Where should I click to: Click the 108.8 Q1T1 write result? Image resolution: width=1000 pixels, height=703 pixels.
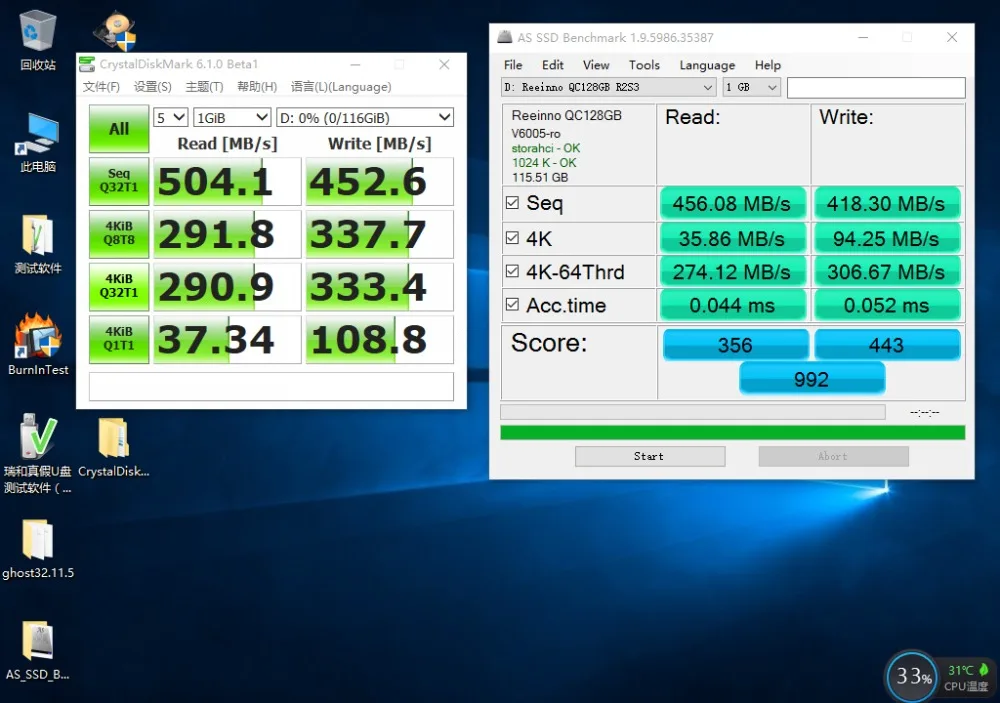pyautogui.click(x=379, y=339)
